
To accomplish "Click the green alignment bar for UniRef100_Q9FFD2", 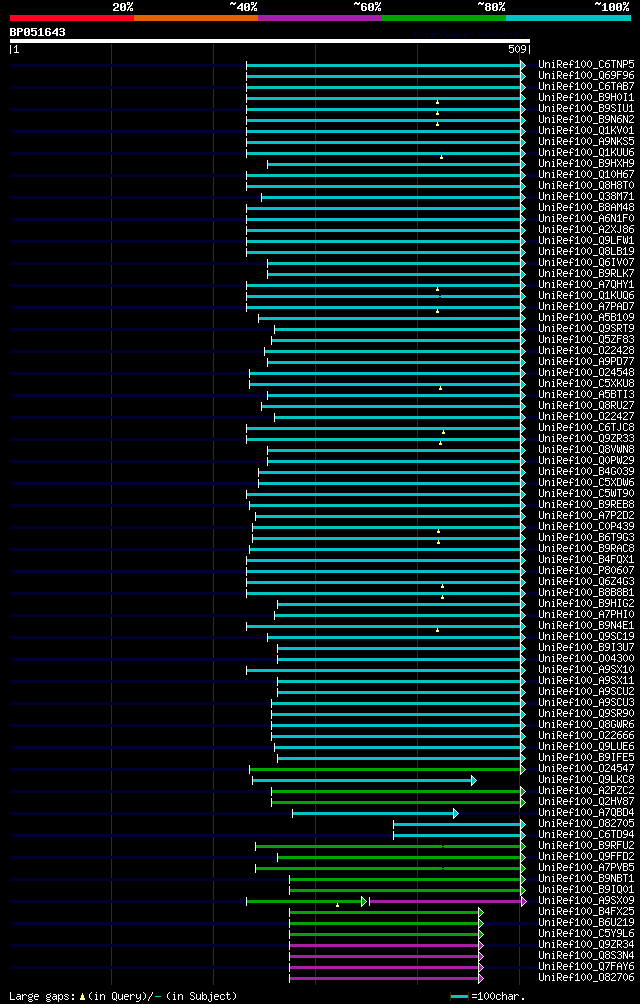I will [401, 857].
